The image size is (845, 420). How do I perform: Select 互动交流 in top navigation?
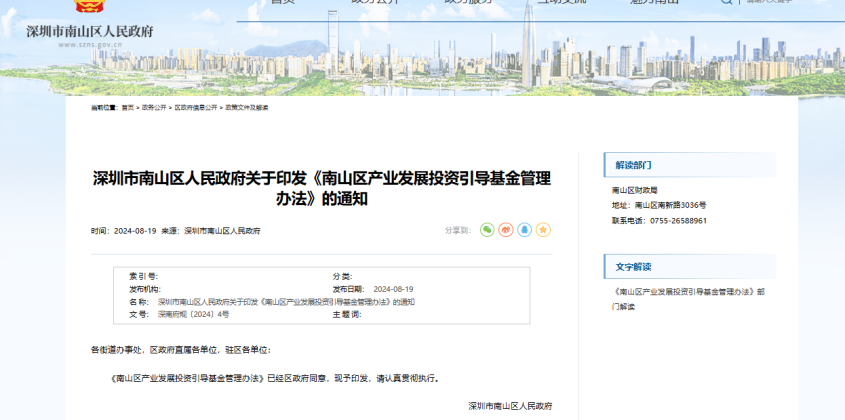[561, 3]
